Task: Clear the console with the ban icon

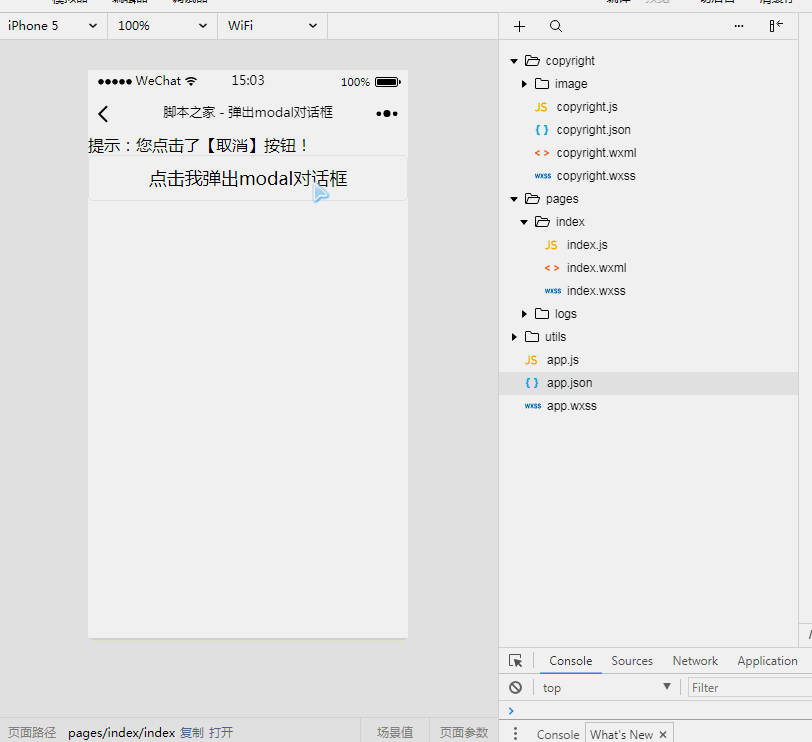Action: pyautogui.click(x=515, y=688)
